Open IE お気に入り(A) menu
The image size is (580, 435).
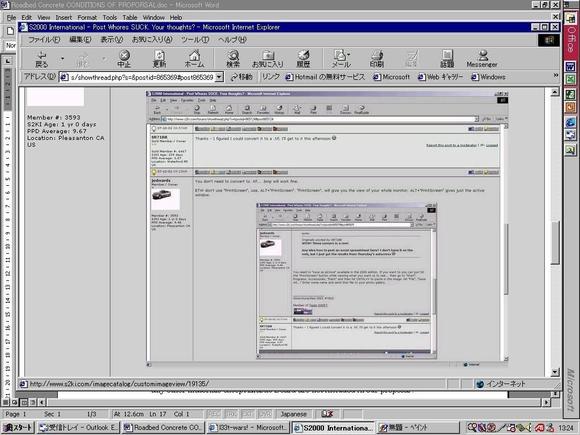pos(152,40)
